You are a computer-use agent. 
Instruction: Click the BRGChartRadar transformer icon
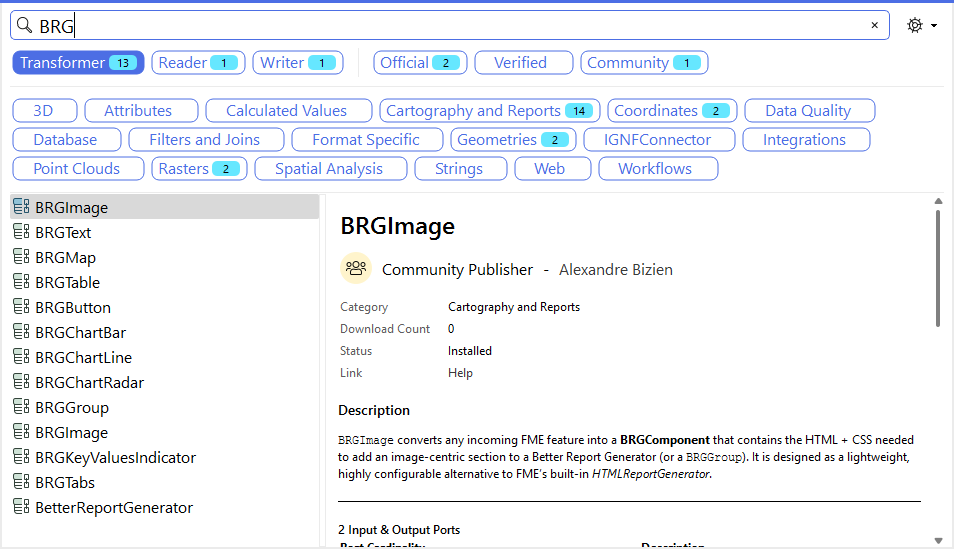[21, 381]
